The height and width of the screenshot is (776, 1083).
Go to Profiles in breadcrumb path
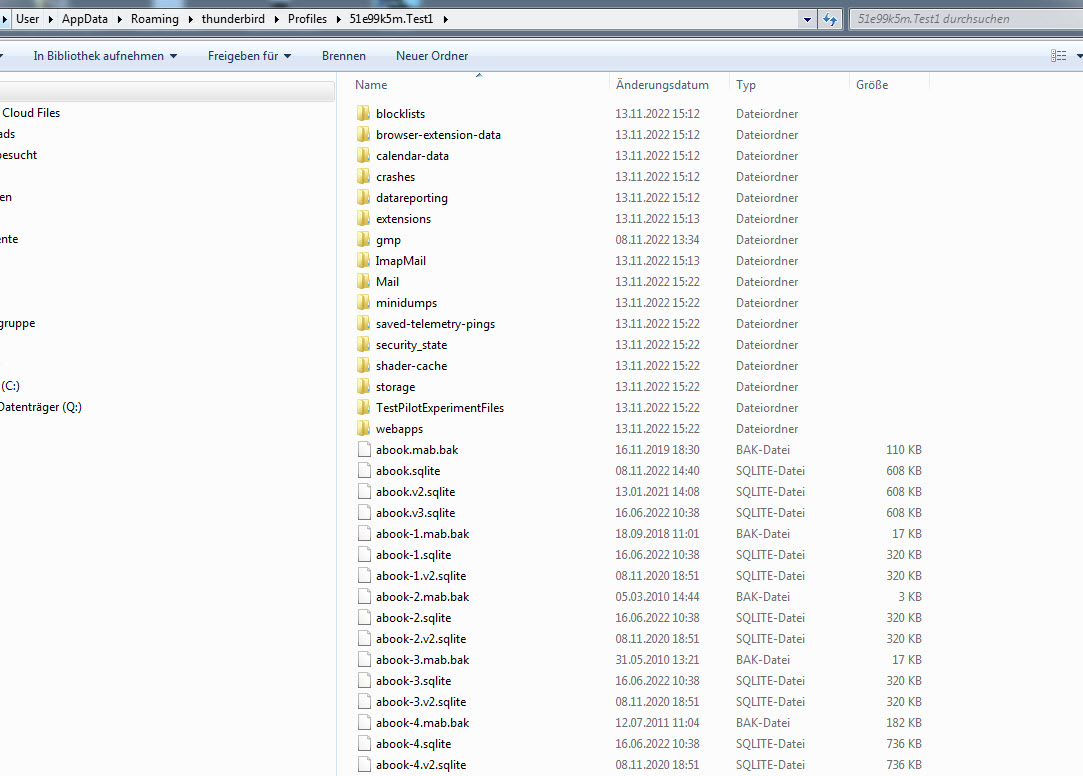point(307,19)
